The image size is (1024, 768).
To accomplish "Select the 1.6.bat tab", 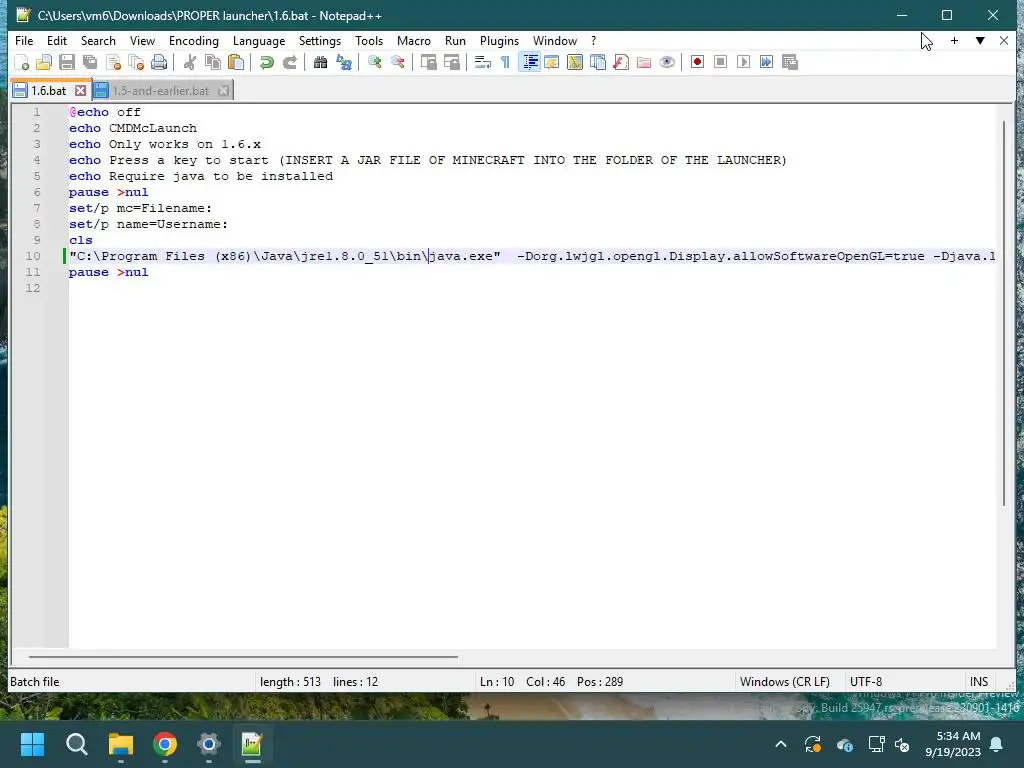I will [x=49, y=91].
